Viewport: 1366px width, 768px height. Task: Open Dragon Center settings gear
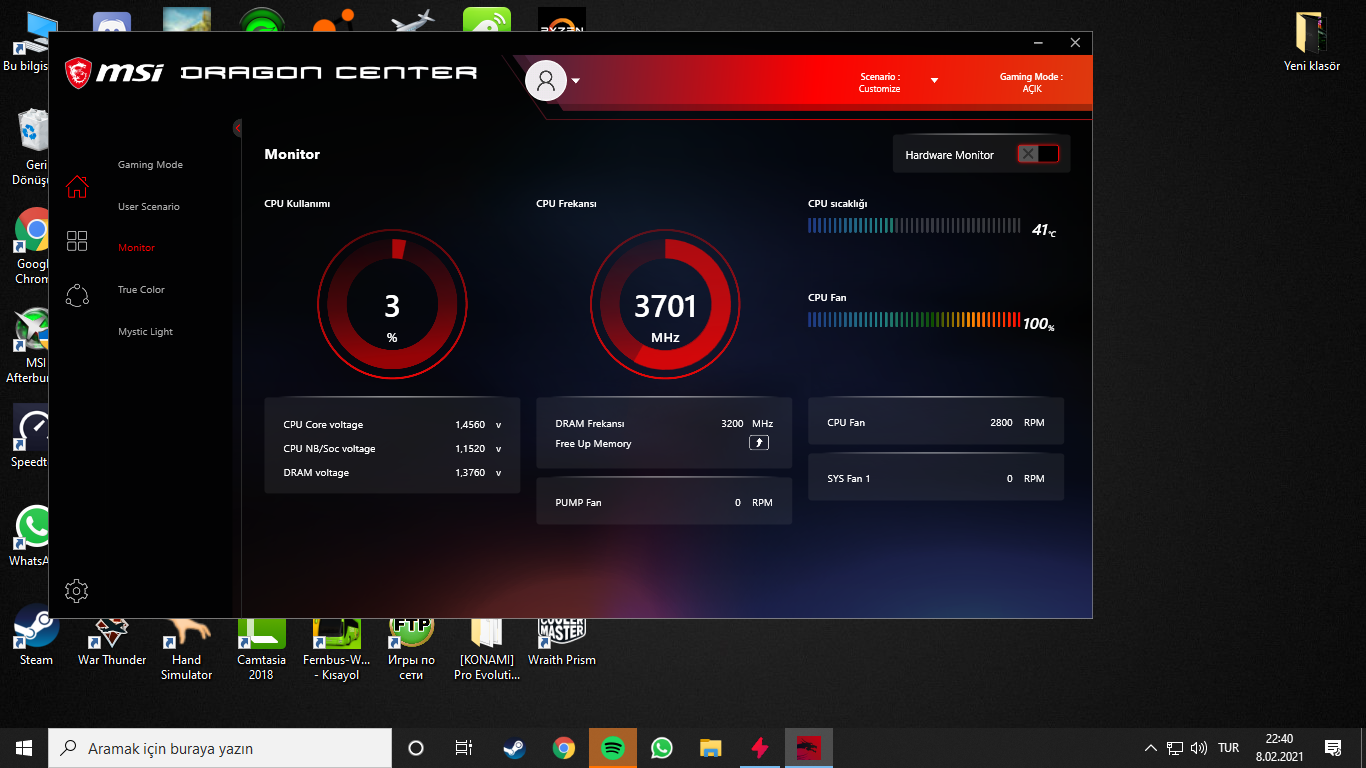[77, 591]
